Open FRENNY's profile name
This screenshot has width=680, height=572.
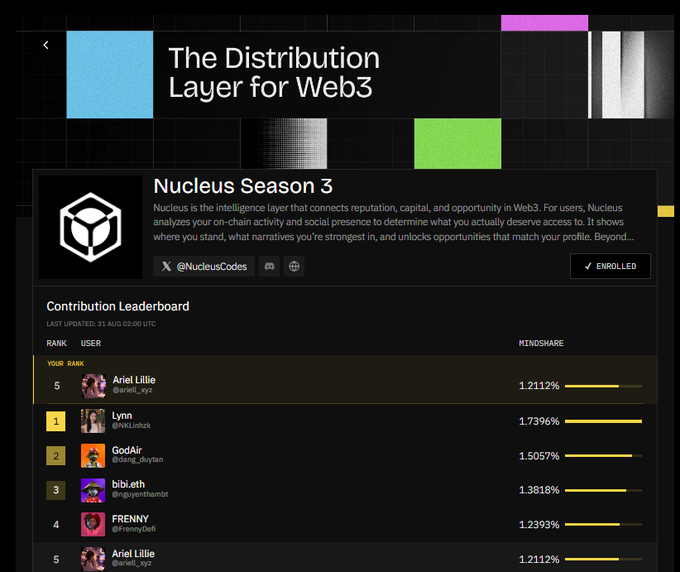pos(130,519)
